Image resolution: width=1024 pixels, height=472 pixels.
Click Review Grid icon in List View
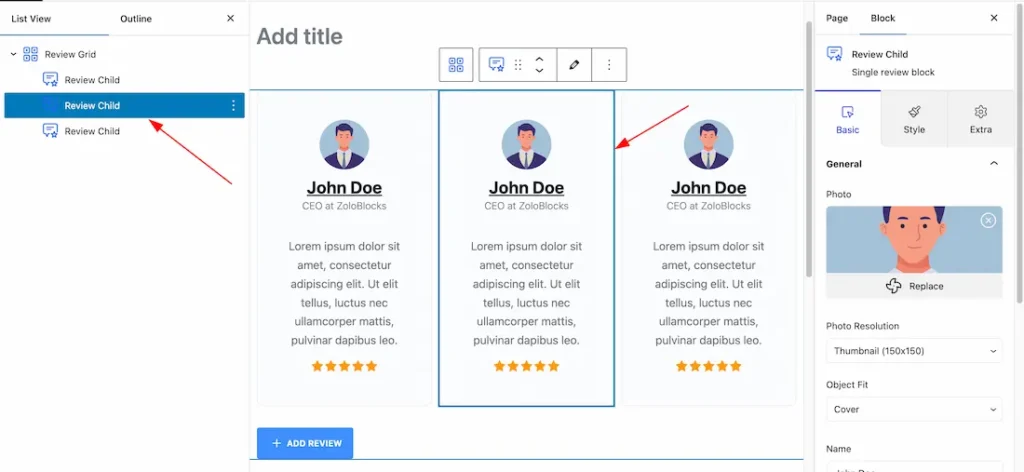click(x=31, y=54)
